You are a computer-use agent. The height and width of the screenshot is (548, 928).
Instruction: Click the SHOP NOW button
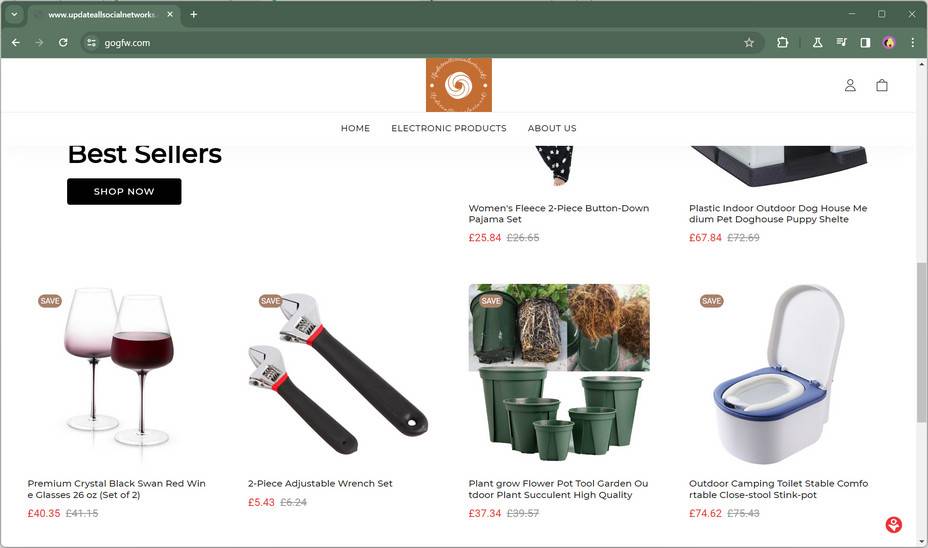(x=124, y=192)
